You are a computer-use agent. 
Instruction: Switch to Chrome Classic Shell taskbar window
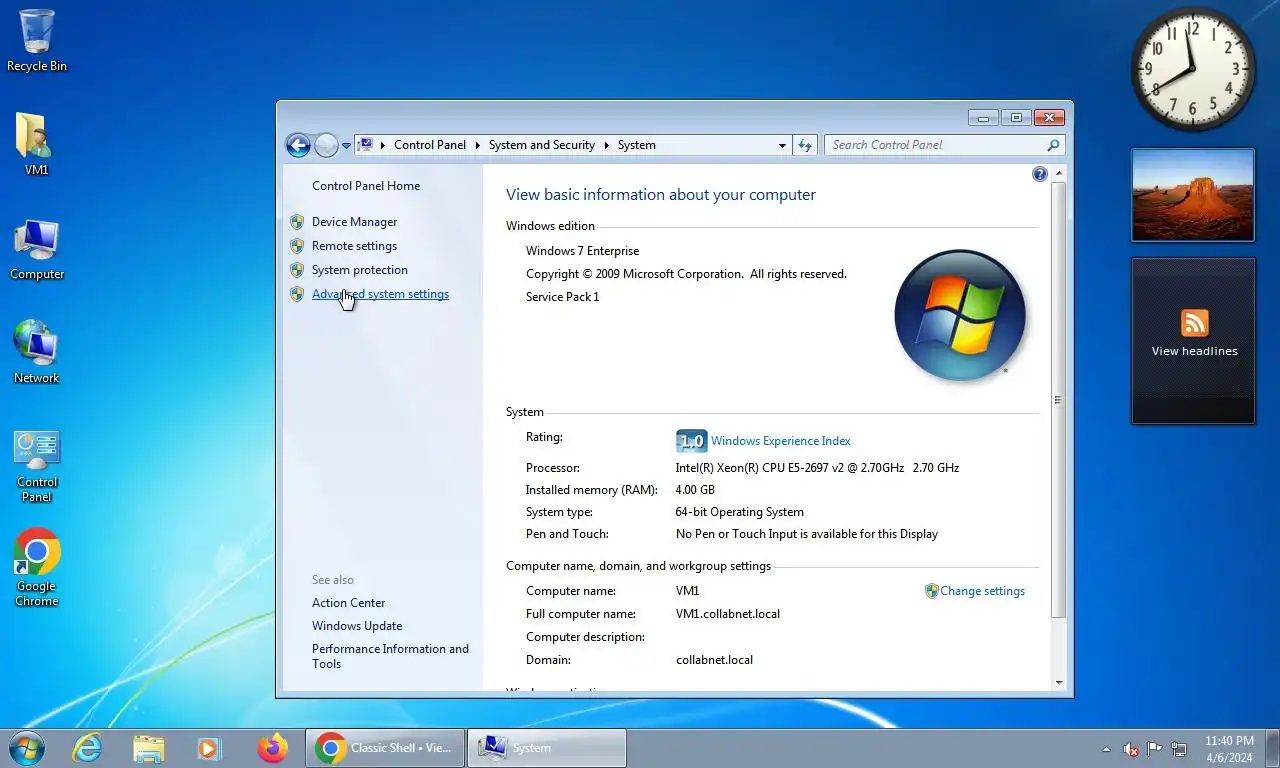[385, 748]
